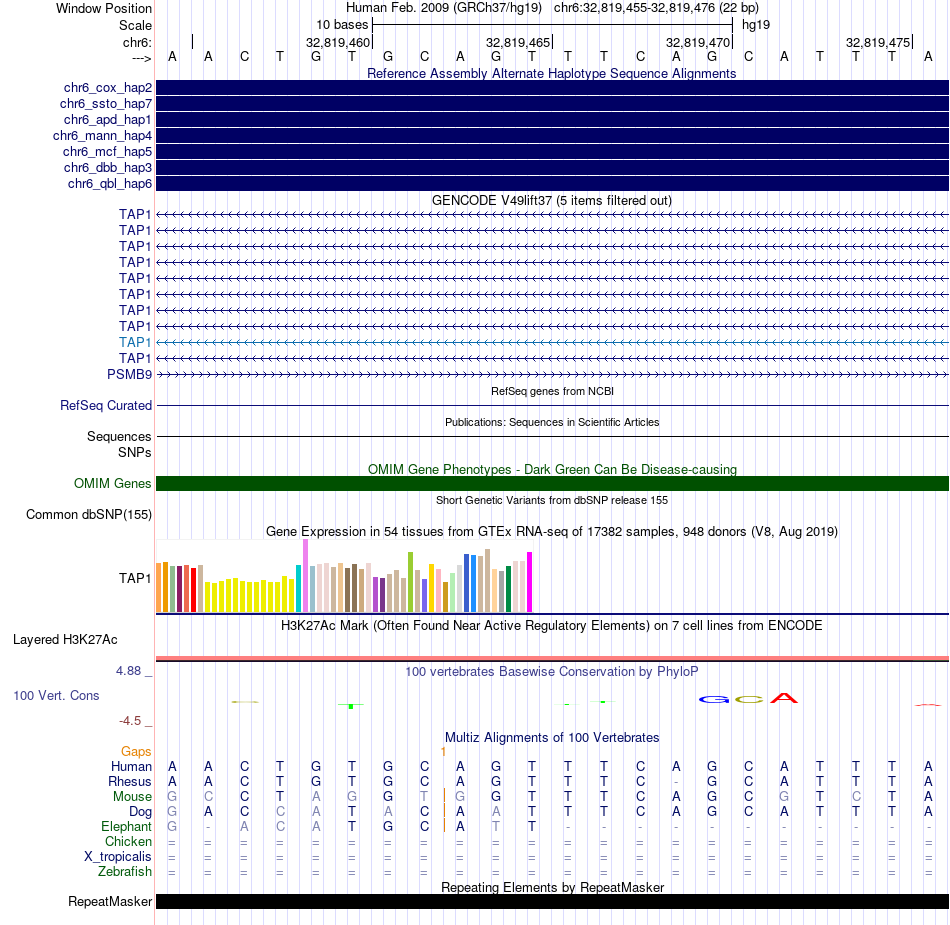Image resolution: width=950 pixels, height=925 pixels.
Task: Click the Sequences track label
Action: [x=119, y=436]
